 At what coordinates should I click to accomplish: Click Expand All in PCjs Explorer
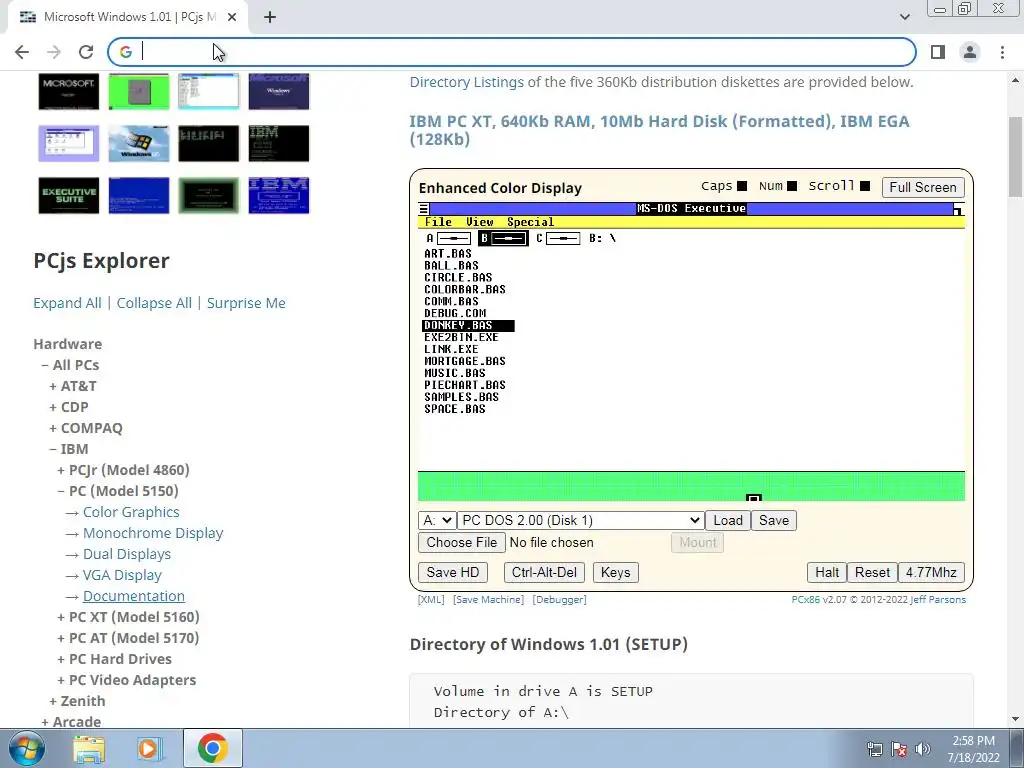[67, 303]
